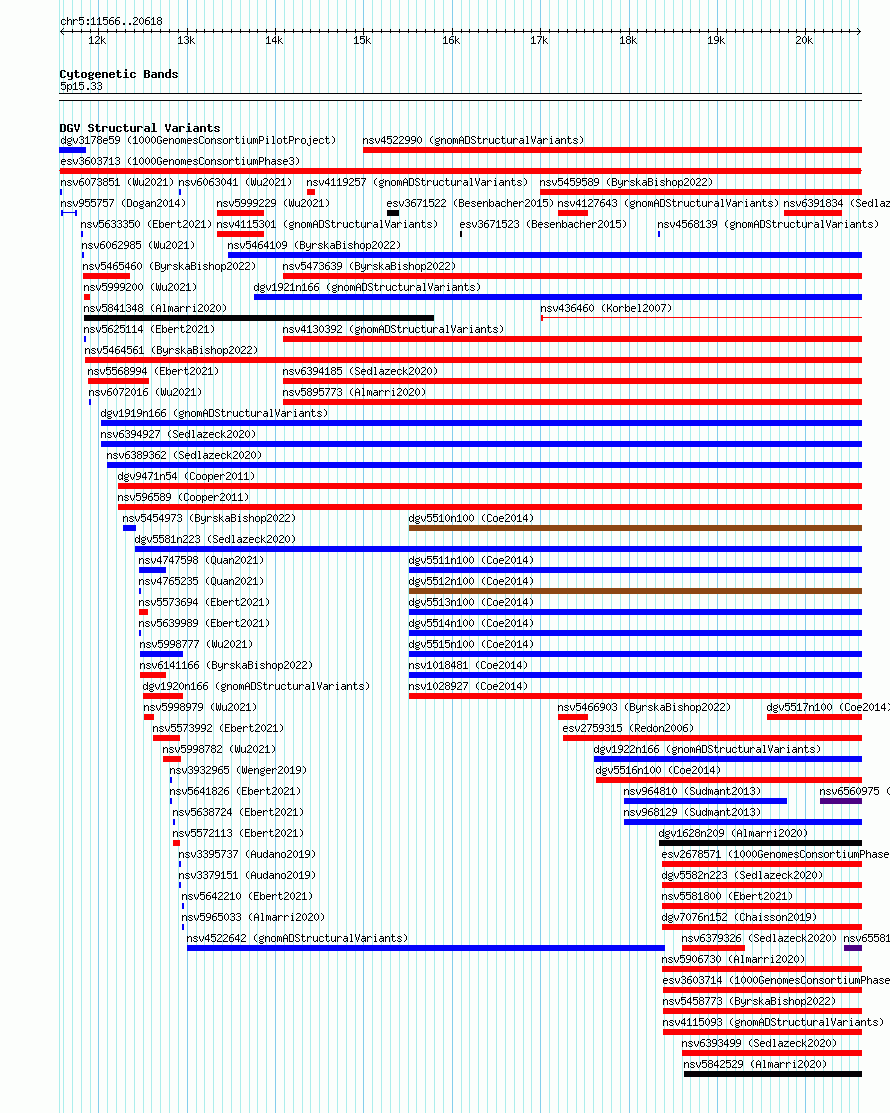Select nsv968129 Sudmant2013 label
Viewport: 890px width, 1113px height.
(692, 812)
